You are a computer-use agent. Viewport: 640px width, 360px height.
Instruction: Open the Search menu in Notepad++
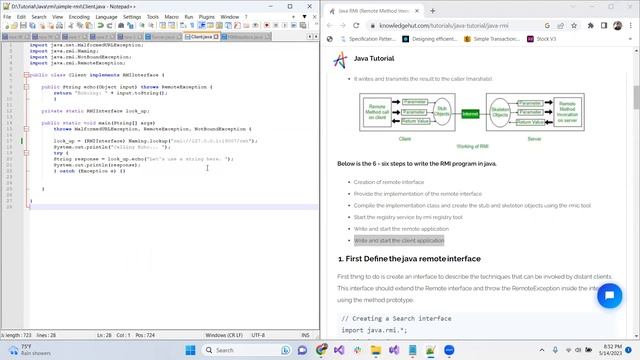pos(39,17)
